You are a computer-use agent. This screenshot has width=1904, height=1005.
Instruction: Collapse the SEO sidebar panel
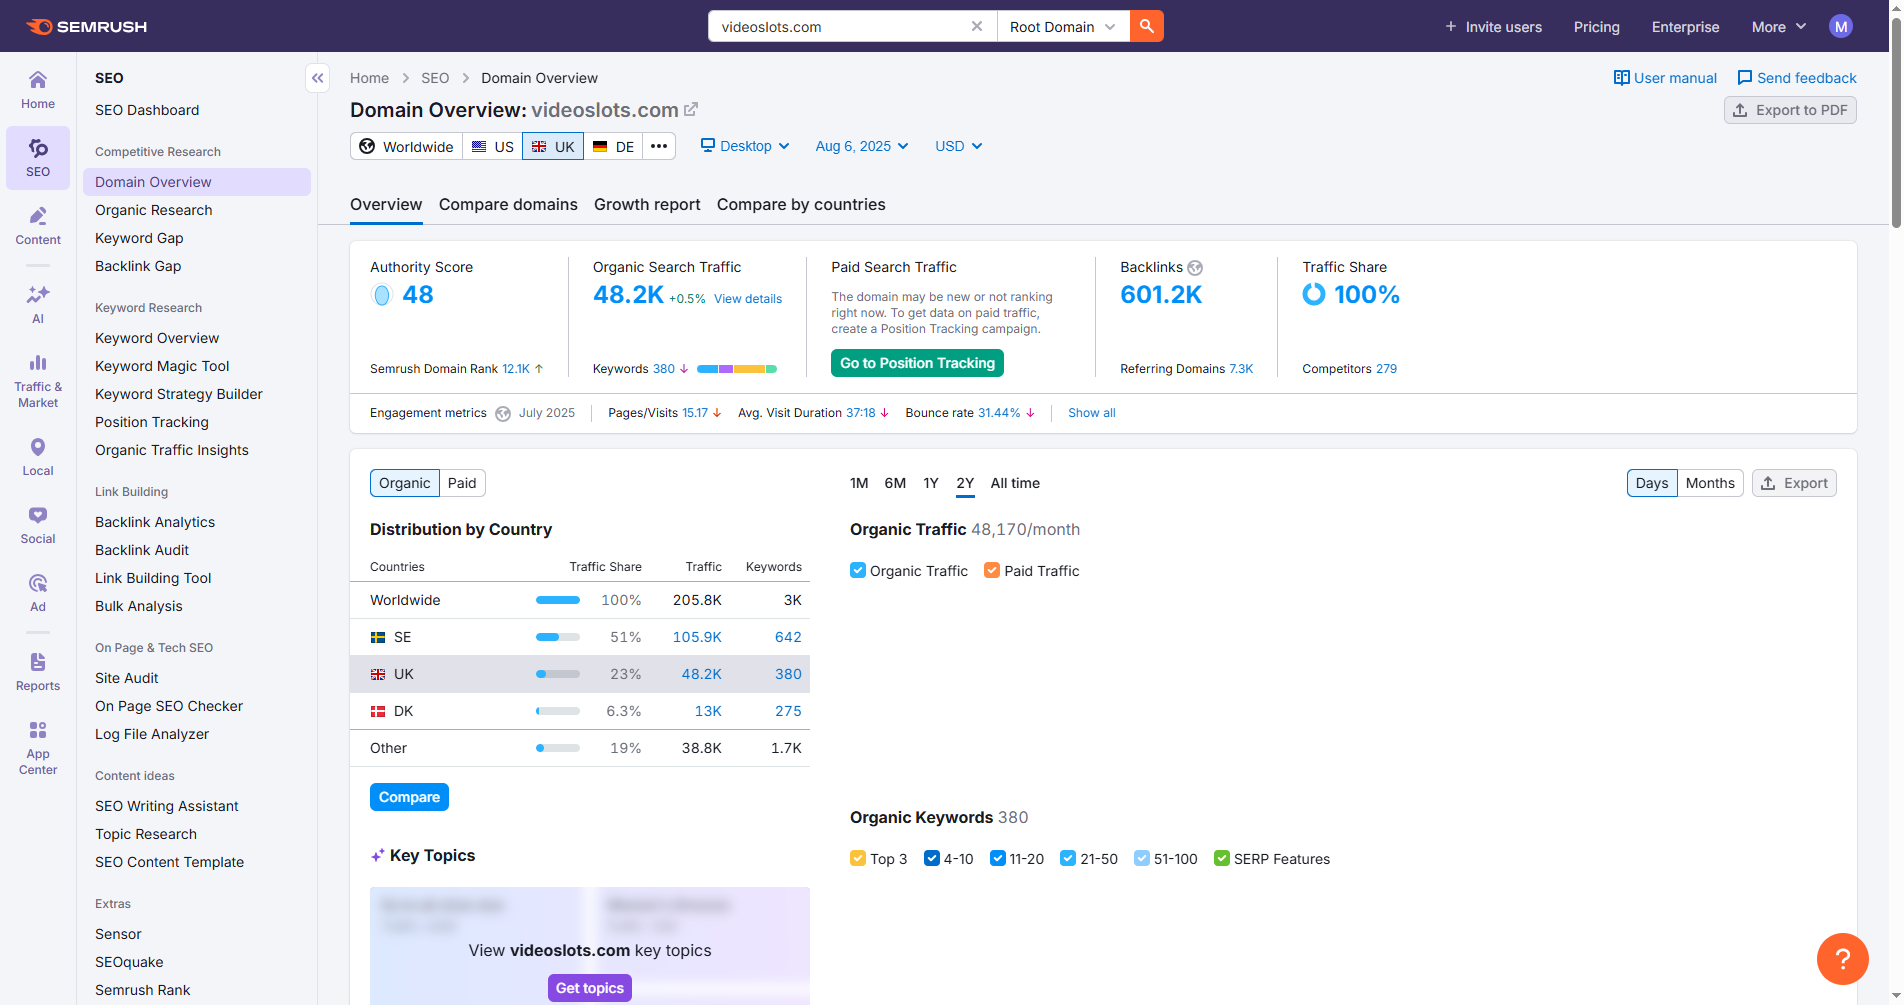[318, 78]
